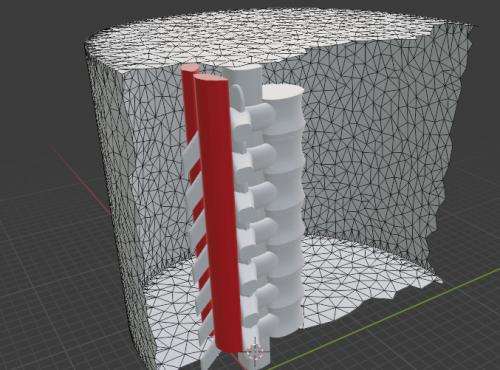
Task: Select the front red cylinder rod
Action: 218,213
